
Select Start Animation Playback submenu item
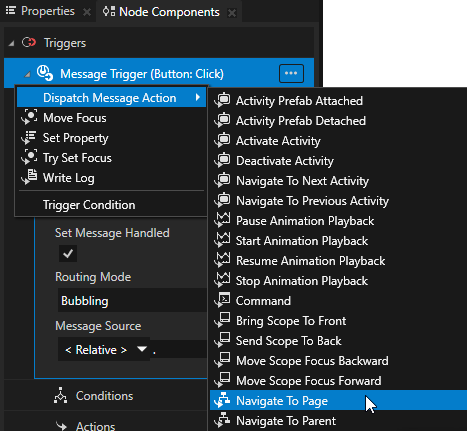338,240
